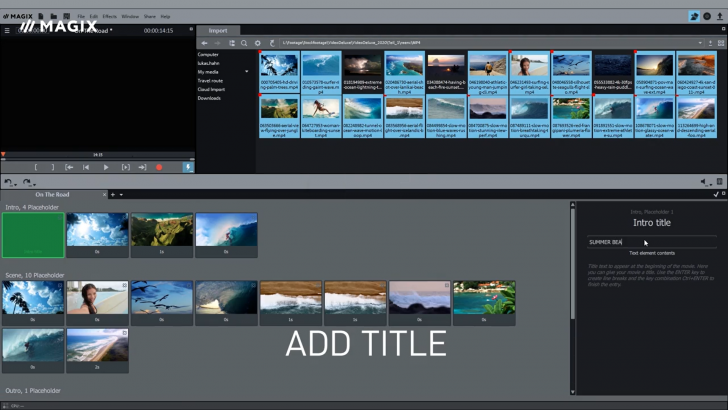Open the folder path dropdown arrow

[700, 43]
